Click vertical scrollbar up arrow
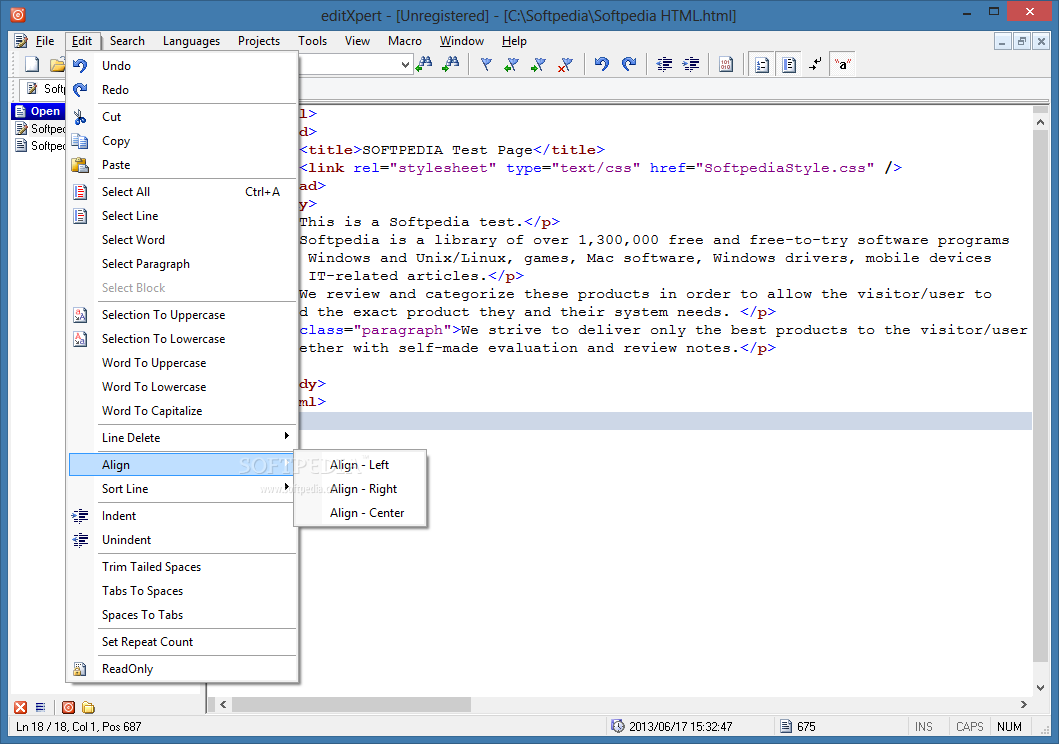 [1040, 122]
